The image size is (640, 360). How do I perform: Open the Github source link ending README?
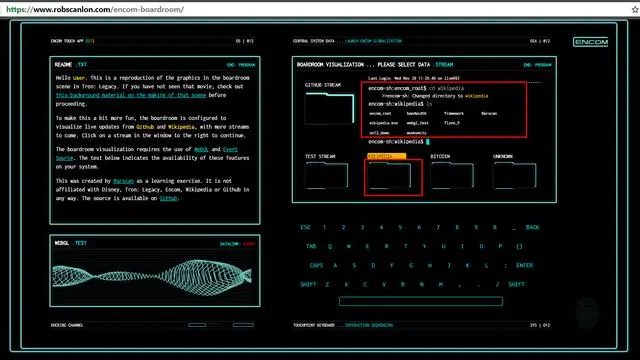[x=168, y=198]
